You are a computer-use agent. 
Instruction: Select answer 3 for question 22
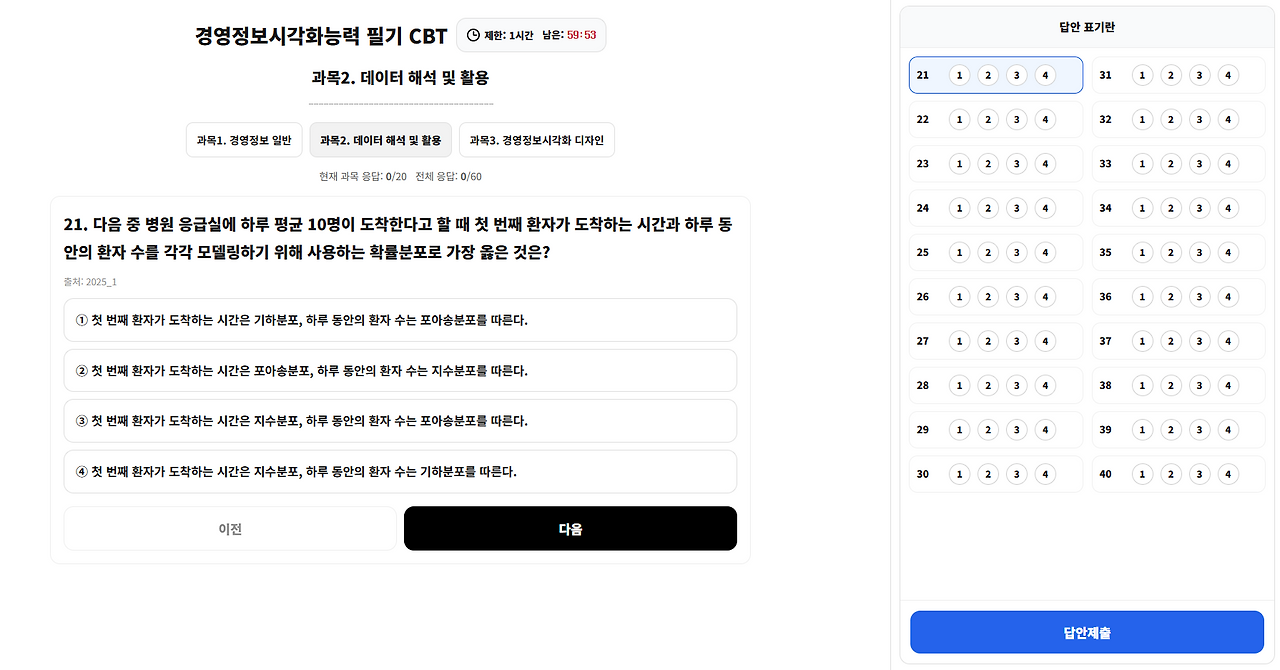pos(1016,119)
